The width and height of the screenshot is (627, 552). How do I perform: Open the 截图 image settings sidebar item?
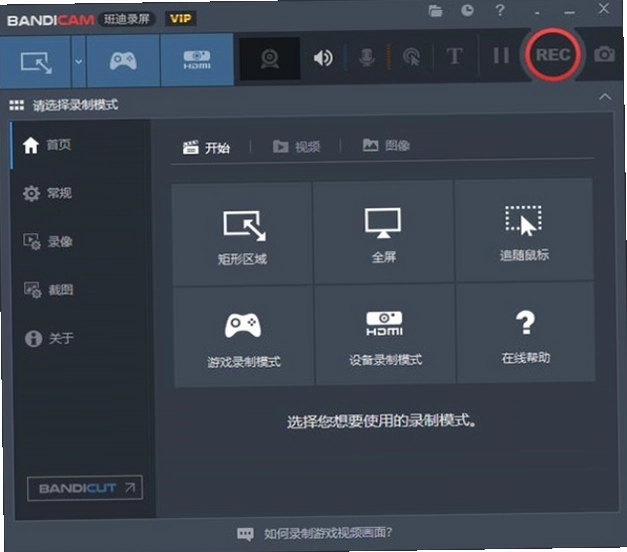click(x=82, y=290)
